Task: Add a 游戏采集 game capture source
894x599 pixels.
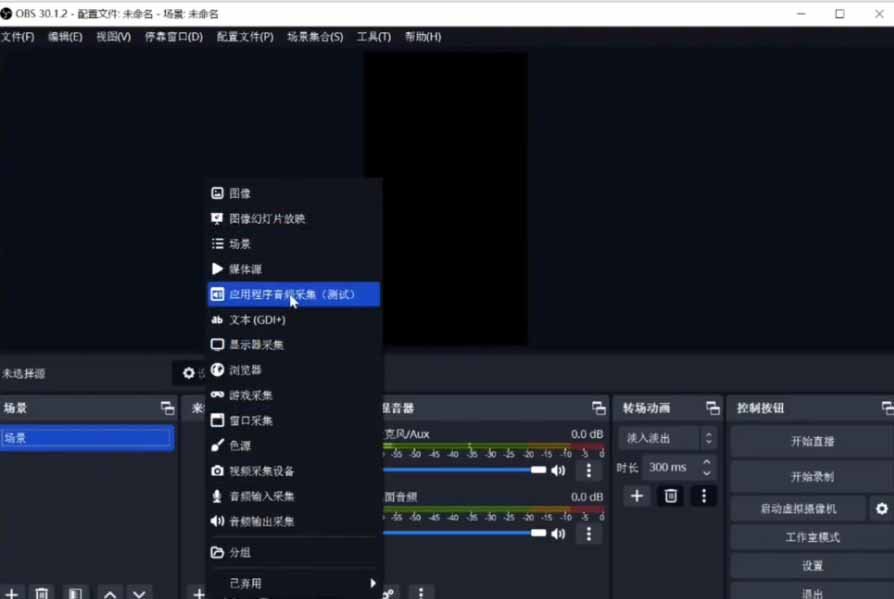Action: 250,395
